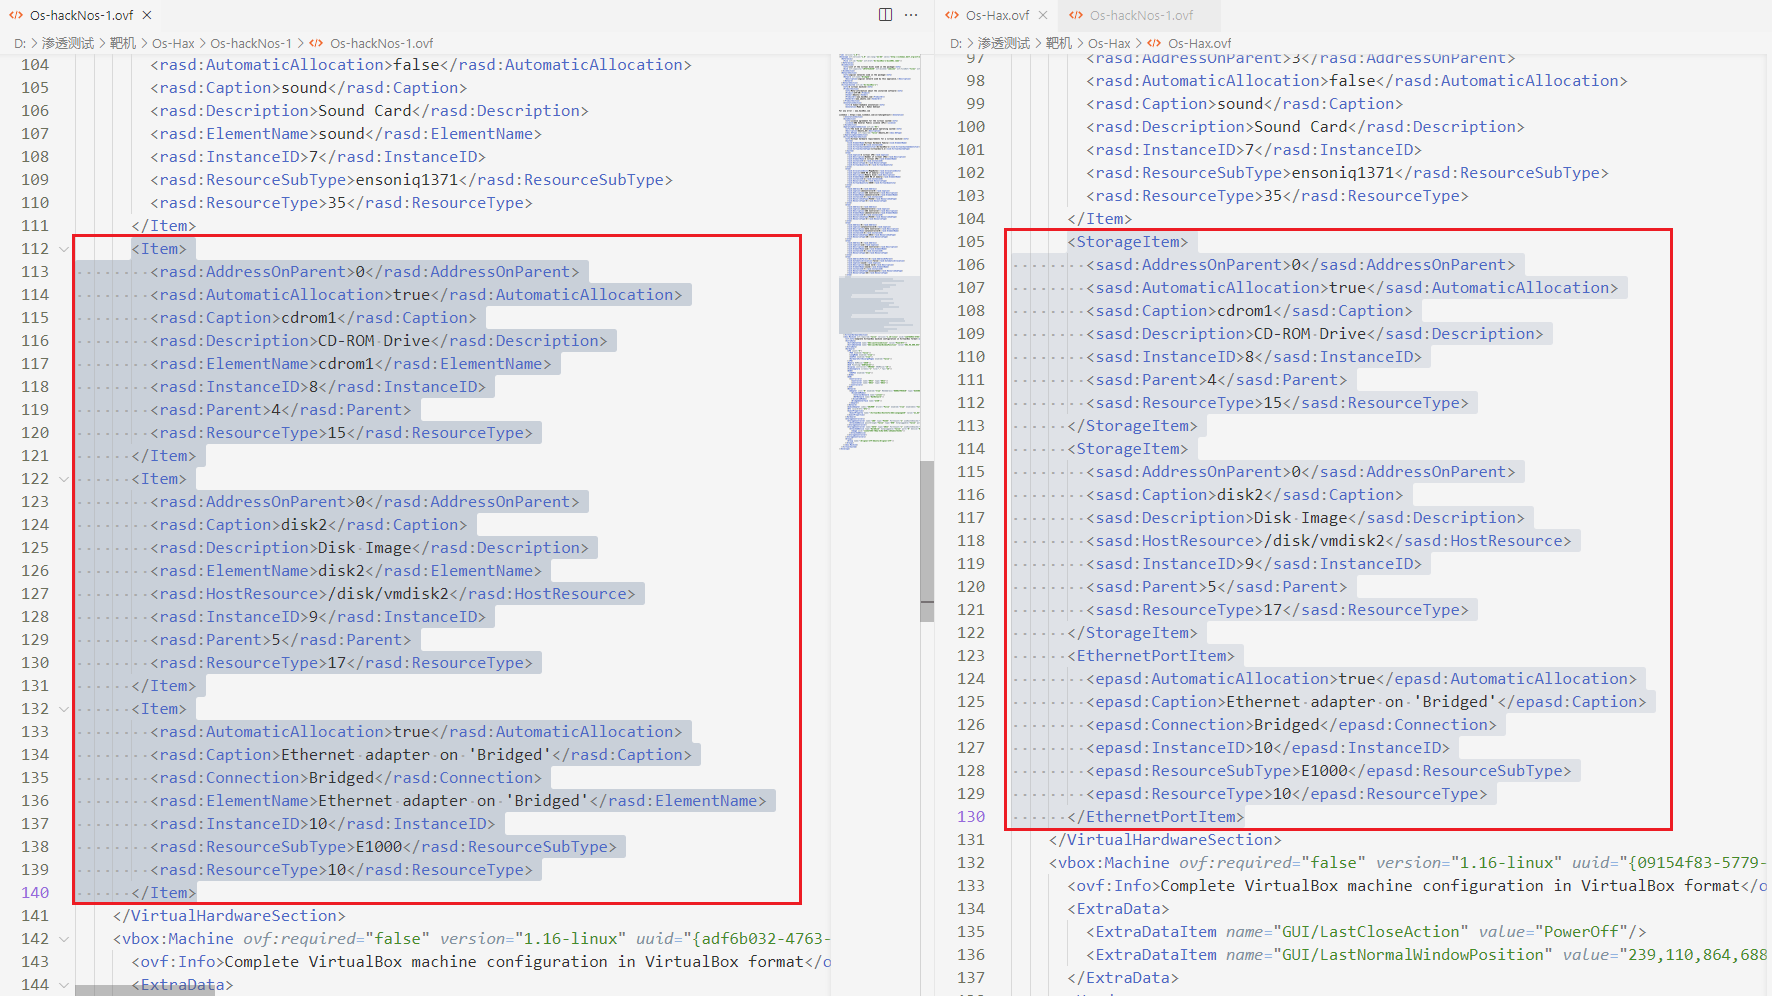Click rasd:ElementName Ethernet adapter line 136
The width and height of the screenshot is (1772, 996).
click(458, 801)
